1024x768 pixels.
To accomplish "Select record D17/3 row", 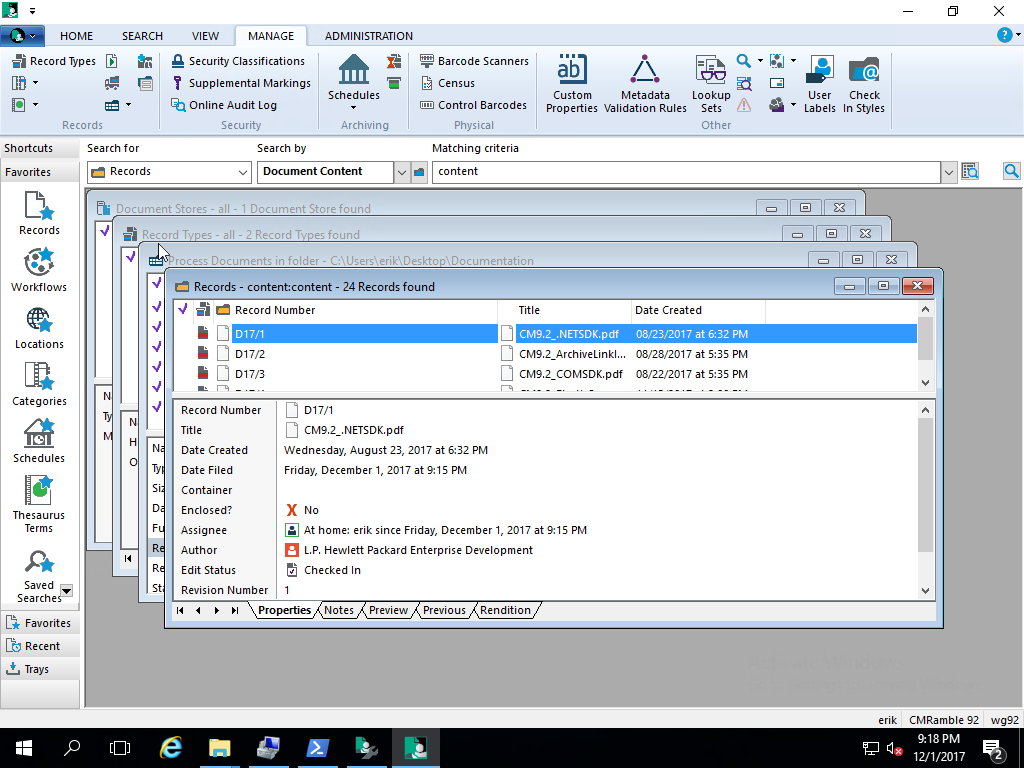I will (545, 374).
